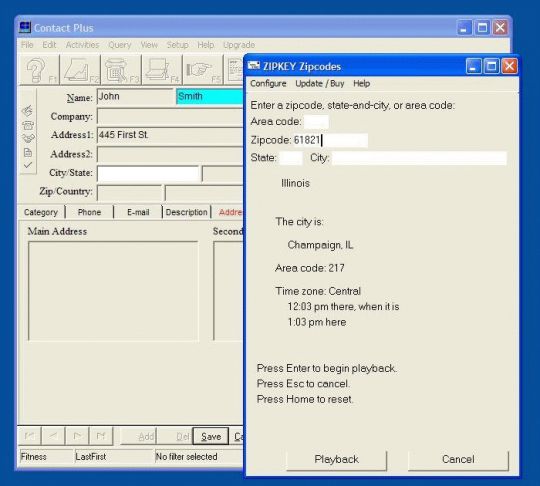Click the Cancel button in ZIPKEY

pyautogui.click(x=458, y=459)
